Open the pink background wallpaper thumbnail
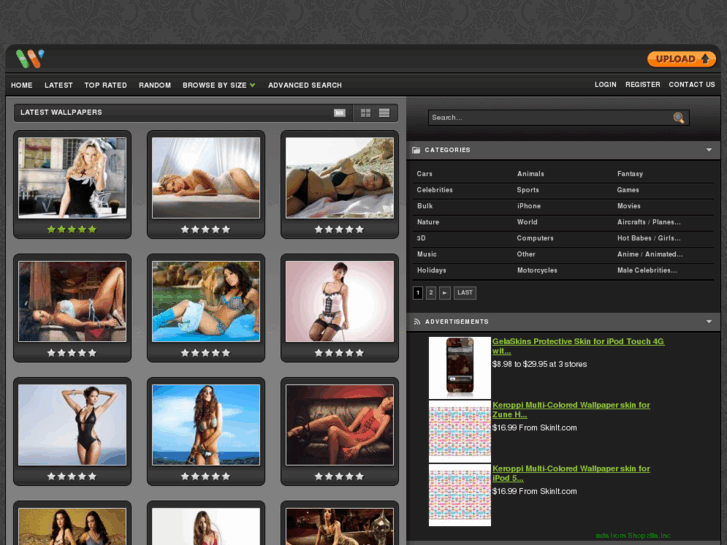 340,301
